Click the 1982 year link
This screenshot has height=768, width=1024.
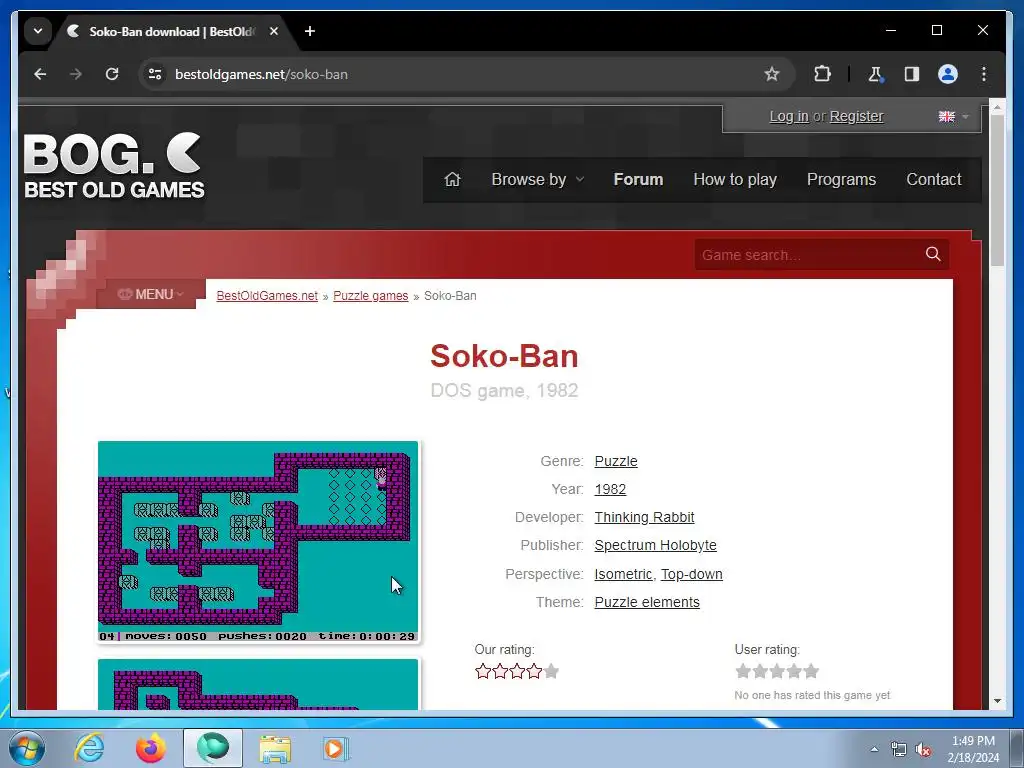pos(610,489)
